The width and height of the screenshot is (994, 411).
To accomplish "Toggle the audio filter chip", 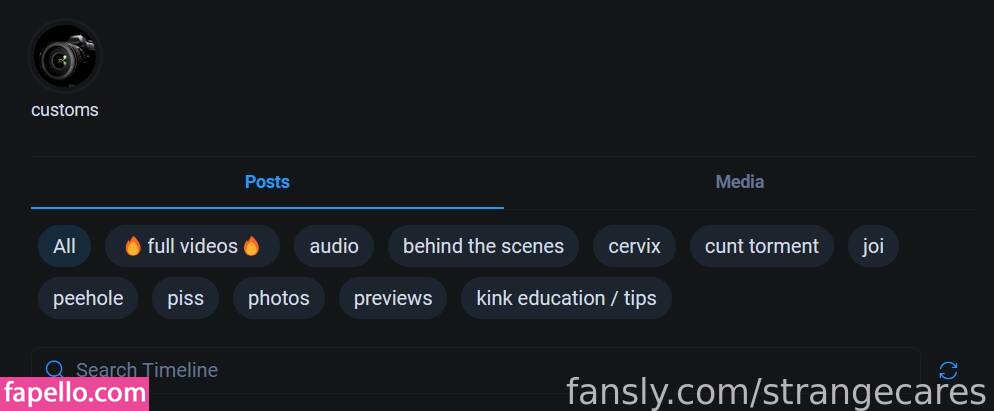I will [x=333, y=246].
